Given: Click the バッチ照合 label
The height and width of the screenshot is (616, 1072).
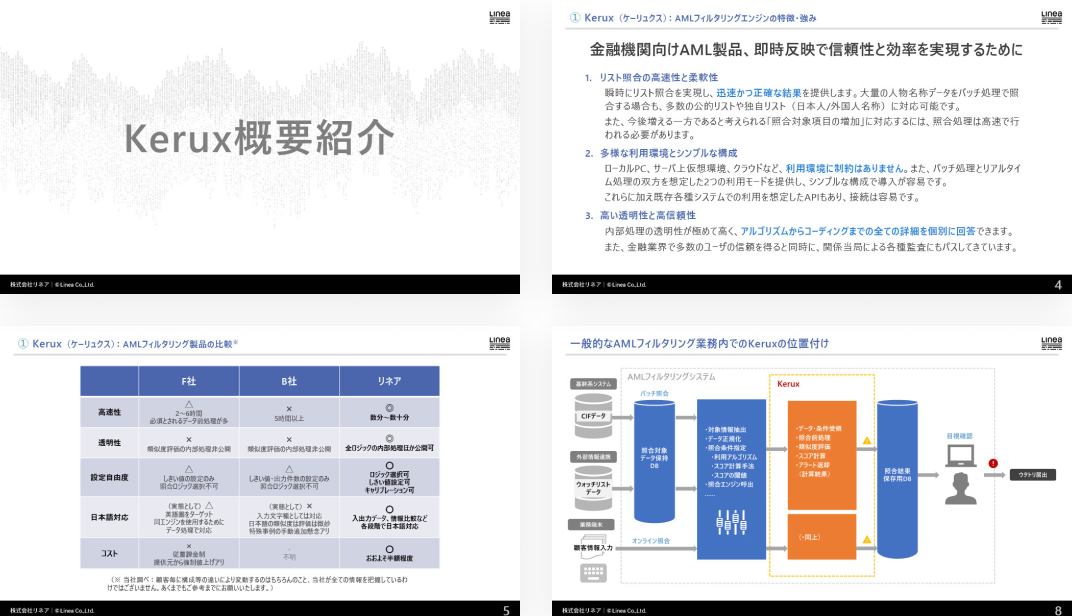Looking at the screenshot, I should (x=654, y=394).
